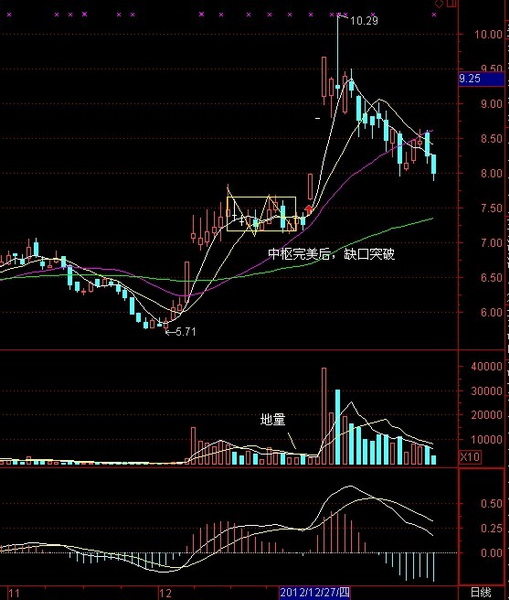Open the 日线 period selector
Screen dimensions: 509x600
tap(481, 593)
